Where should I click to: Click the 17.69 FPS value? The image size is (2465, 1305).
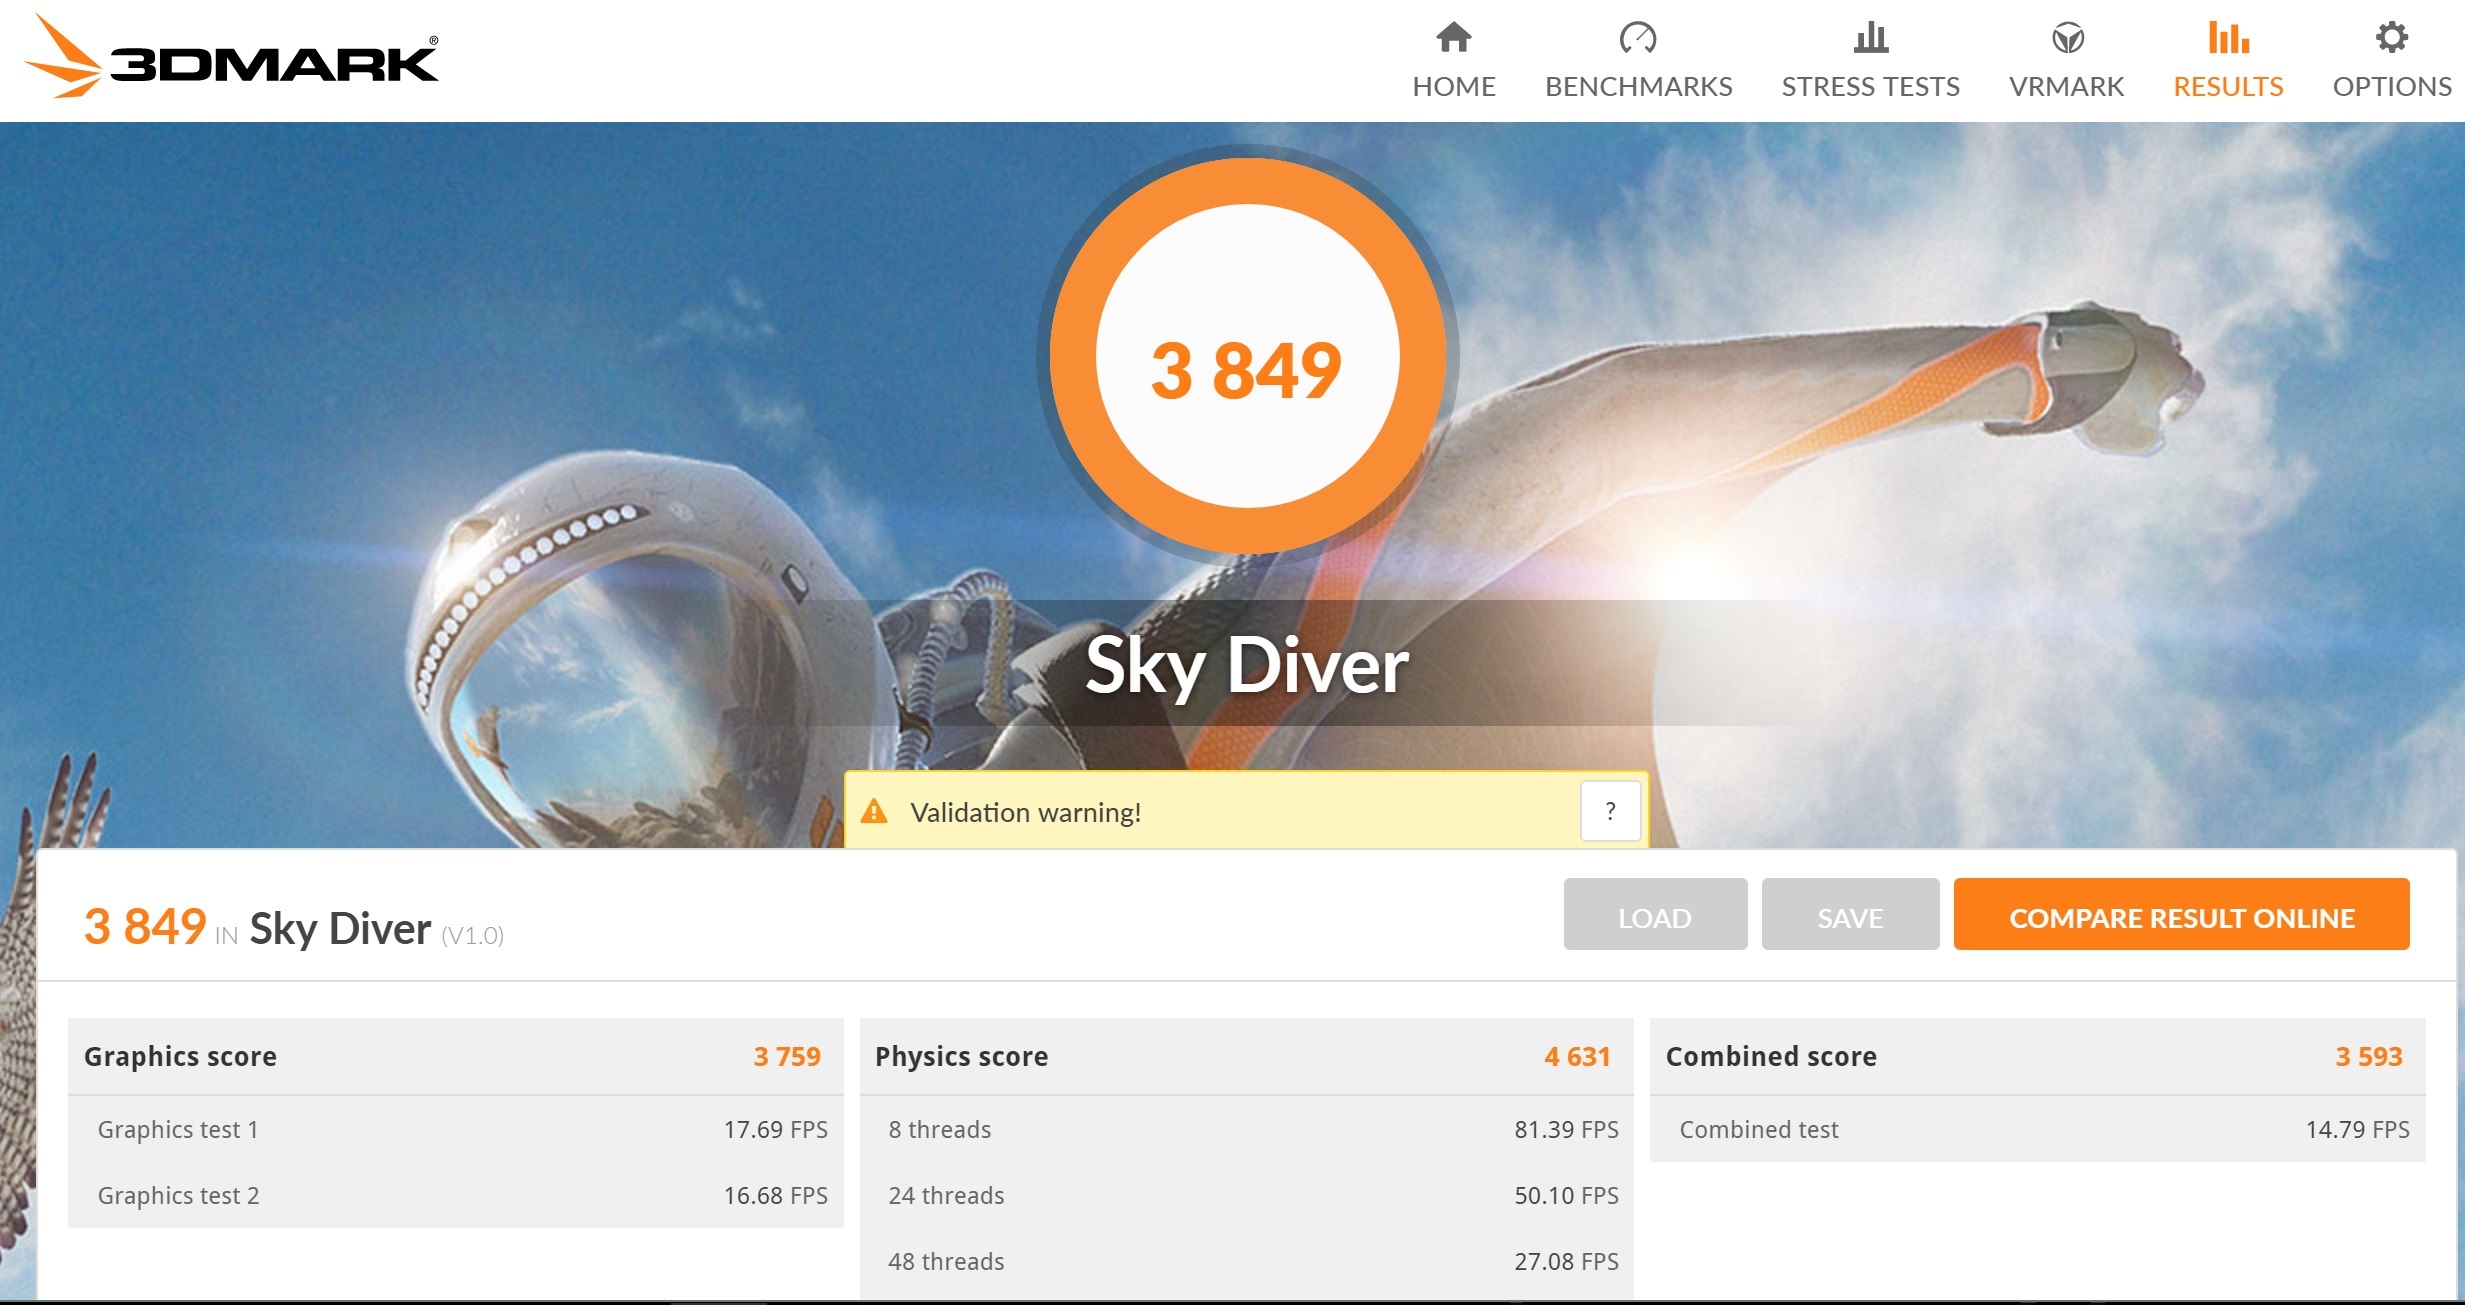click(776, 1129)
